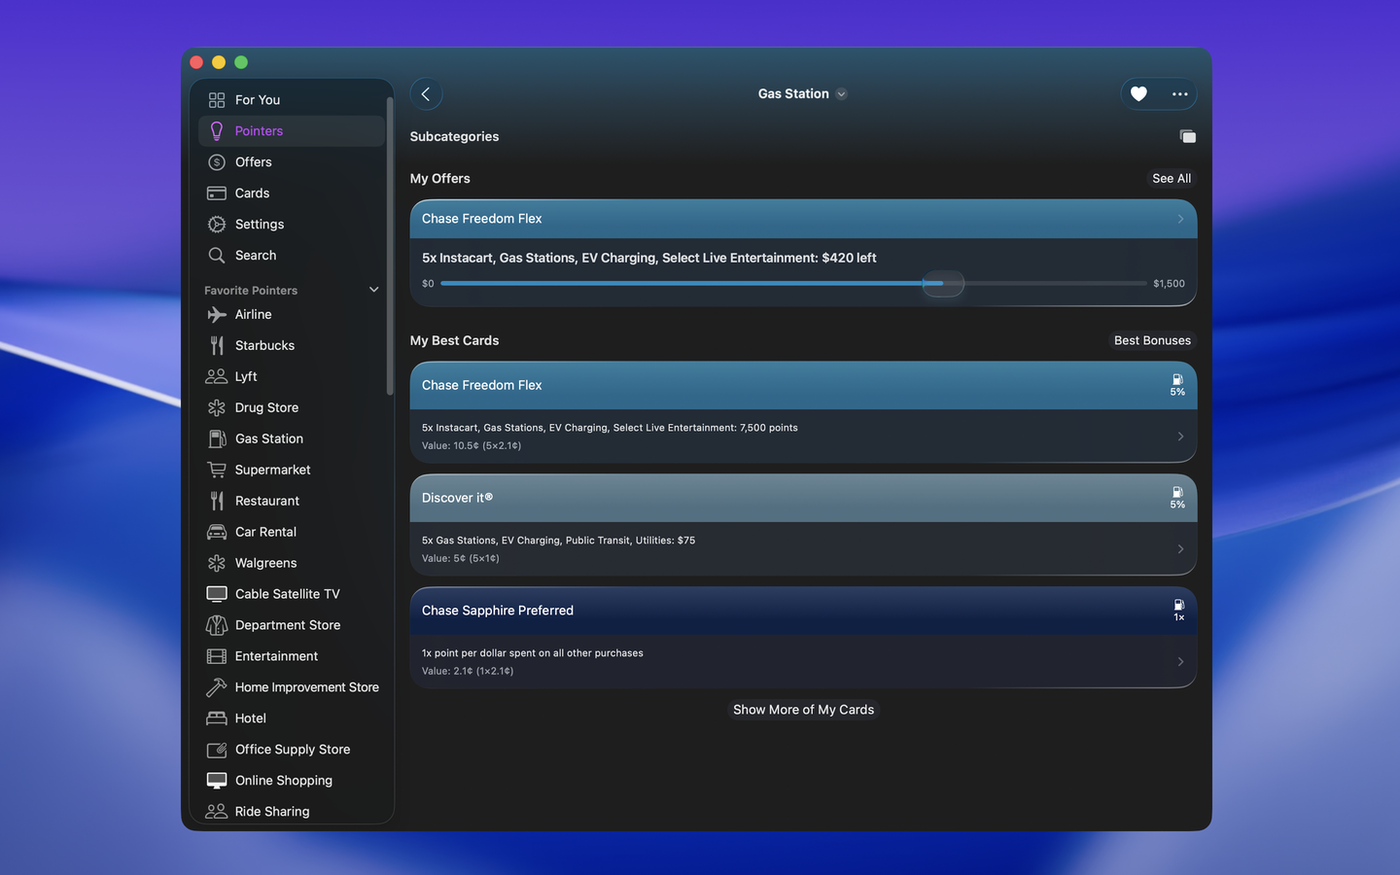Expand the Gas Station title dropdown
The height and width of the screenshot is (875, 1400).
pos(841,94)
